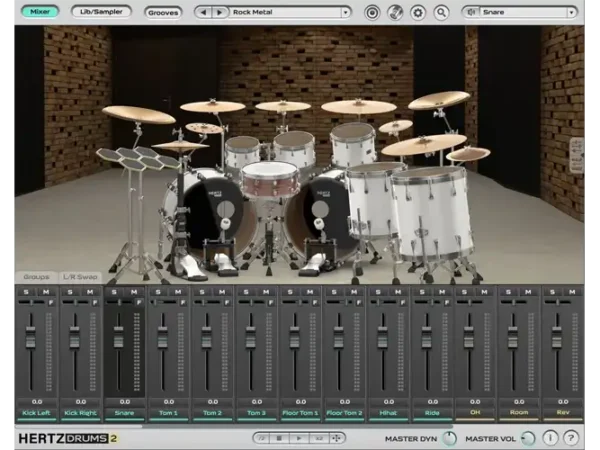Select previous kit preset arrow
The width and height of the screenshot is (600, 450).
tap(203, 12)
